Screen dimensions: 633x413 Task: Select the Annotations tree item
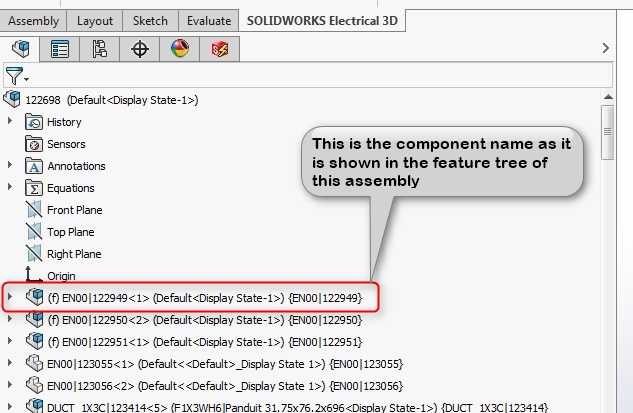[76, 166]
